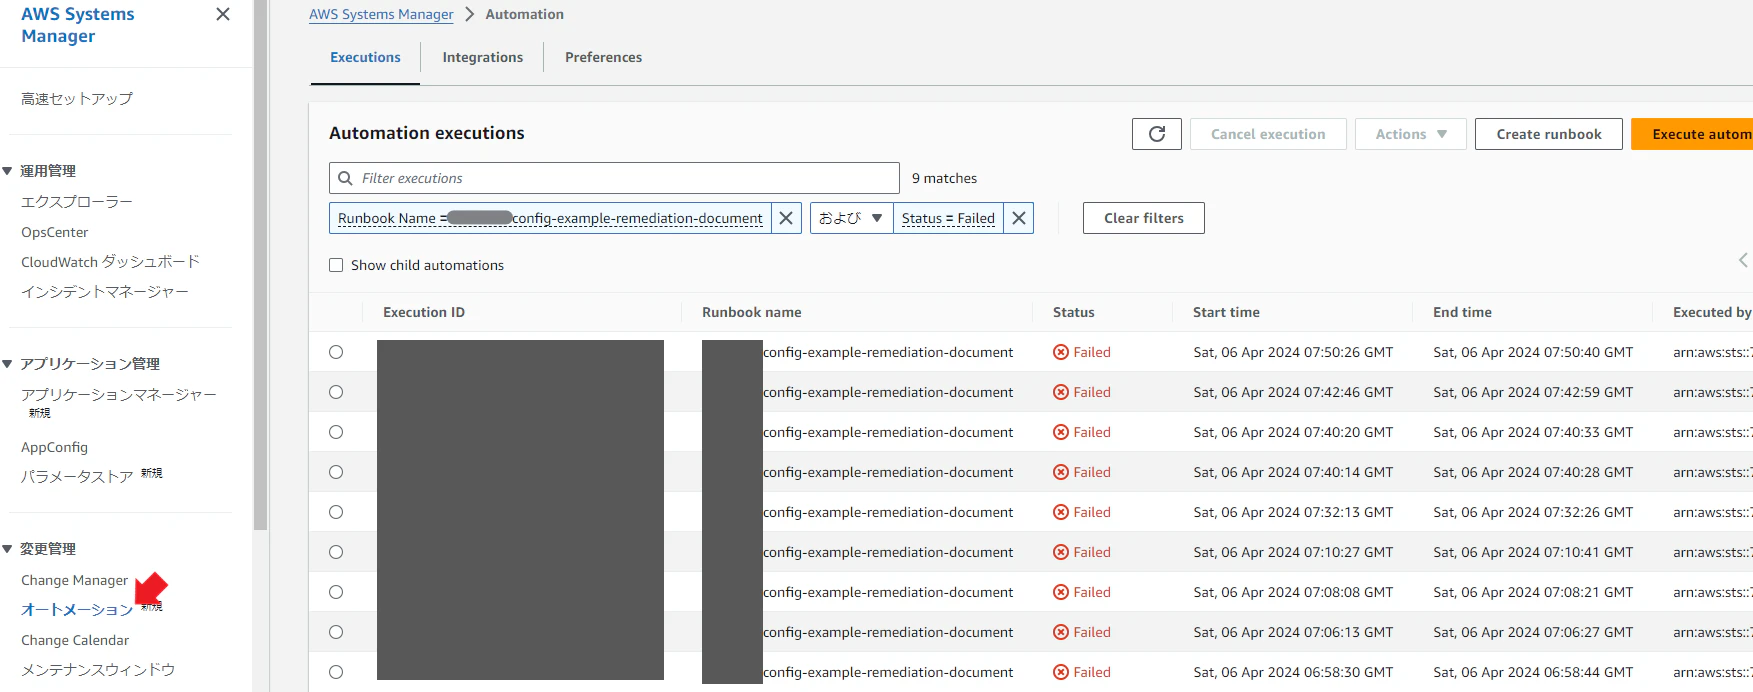Open OpsCenter in sidebar
Viewport: 1753px width, 692px height.
pyautogui.click(x=55, y=232)
